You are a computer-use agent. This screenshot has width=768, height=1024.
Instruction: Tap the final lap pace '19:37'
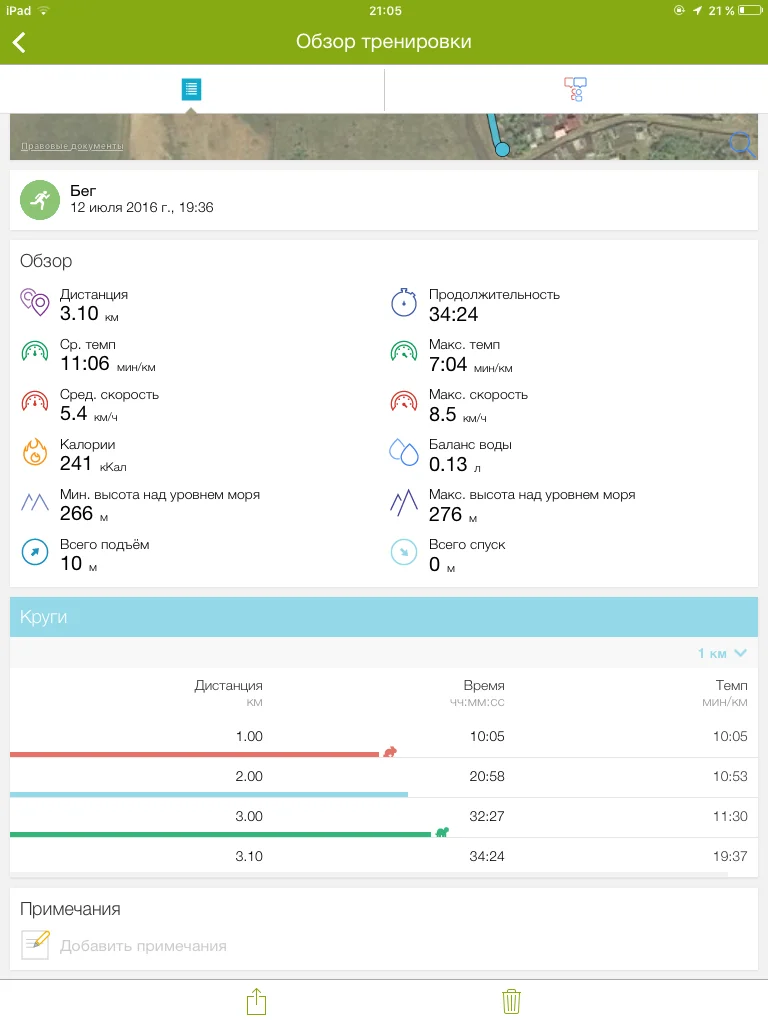click(x=730, y=856)
